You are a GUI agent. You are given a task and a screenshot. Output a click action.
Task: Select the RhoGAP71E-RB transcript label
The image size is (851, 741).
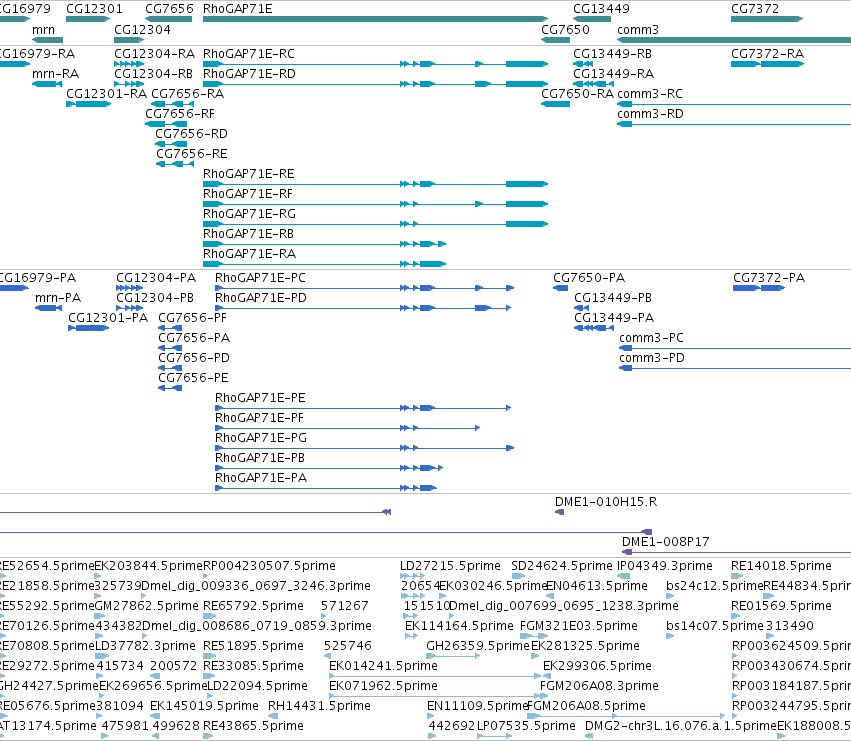tap(248, 234)
